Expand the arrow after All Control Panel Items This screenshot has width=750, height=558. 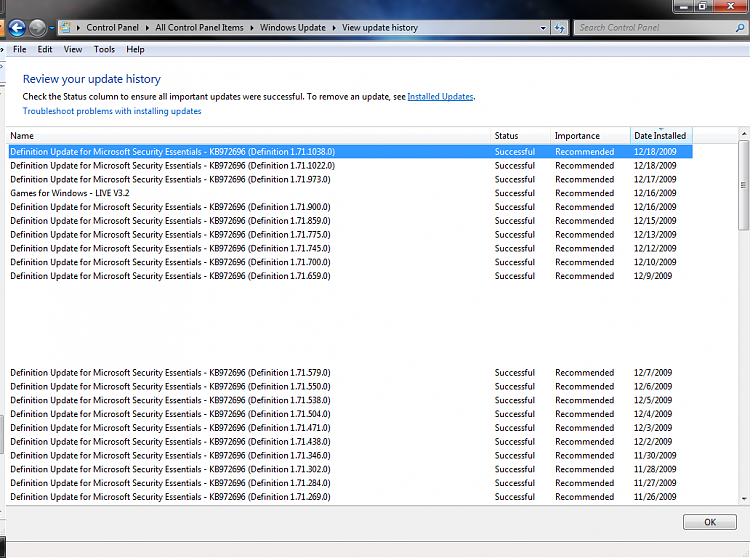click(252, 28)
